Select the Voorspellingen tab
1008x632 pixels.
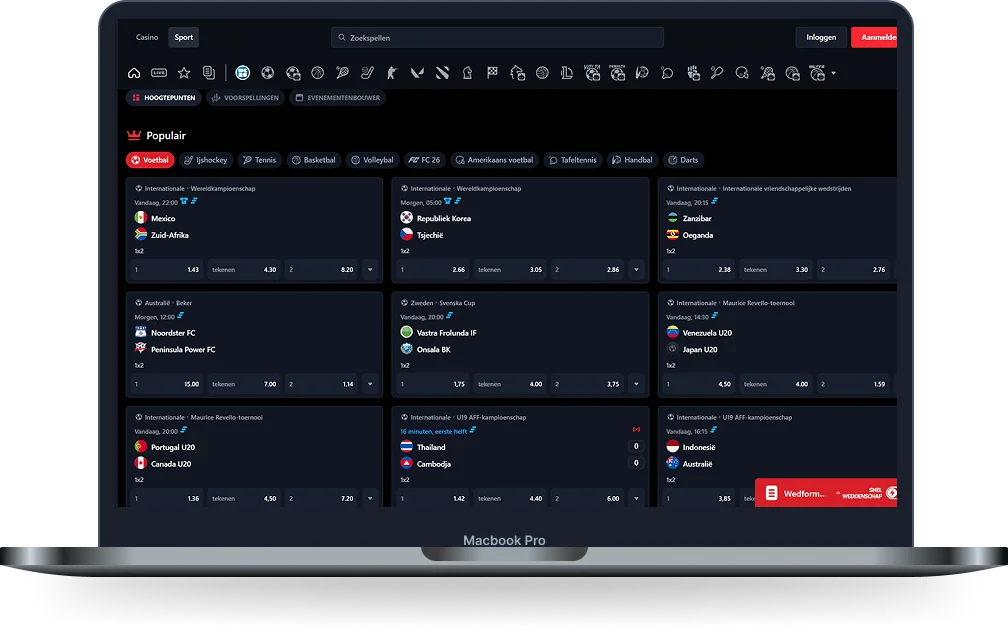pos(245,98)
